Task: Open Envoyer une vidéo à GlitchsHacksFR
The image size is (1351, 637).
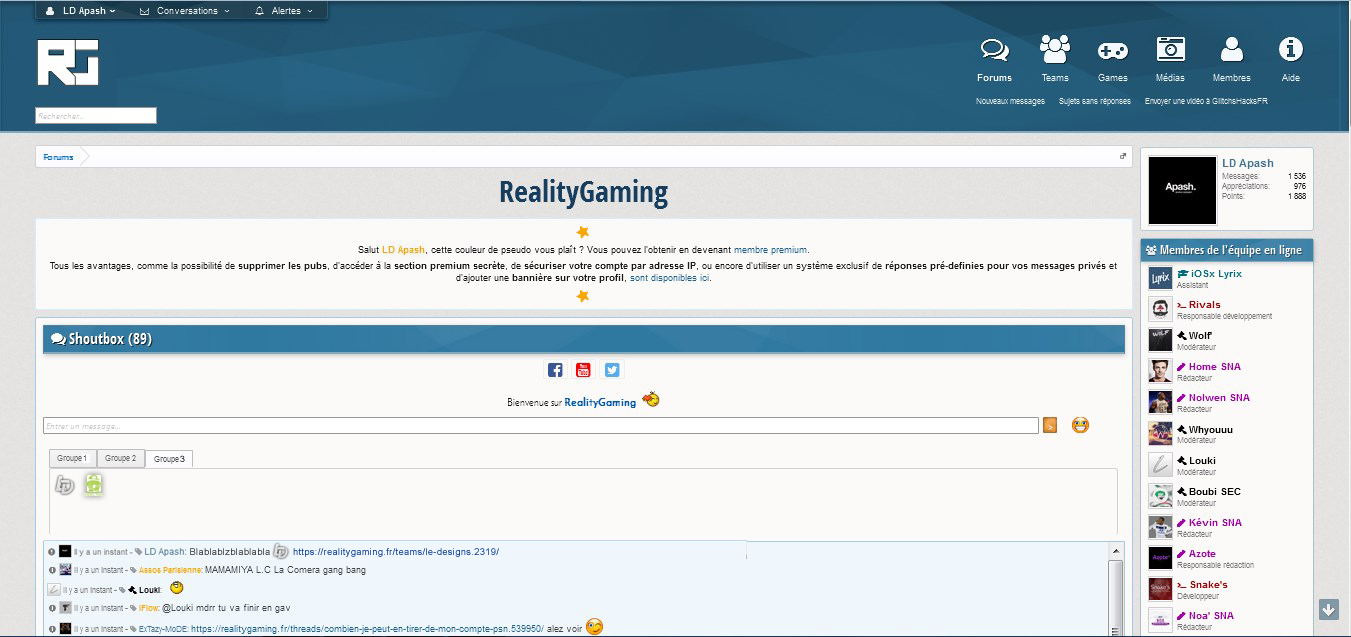Action: tap(1206, 101)
